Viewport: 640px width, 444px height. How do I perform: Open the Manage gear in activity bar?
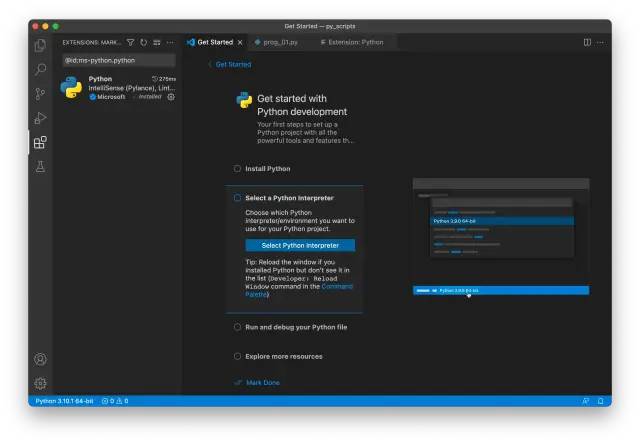coord(40,383)
